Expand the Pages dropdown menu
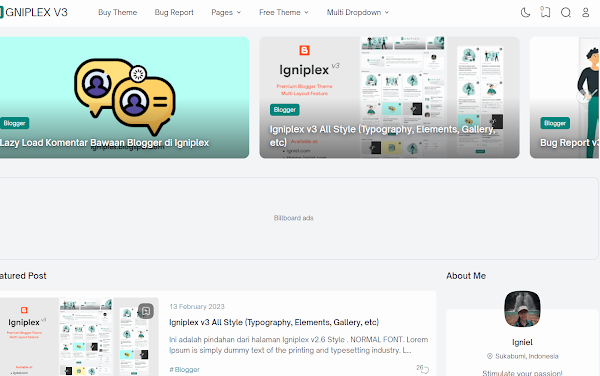600x376 pixels. [x=226, y=12]
